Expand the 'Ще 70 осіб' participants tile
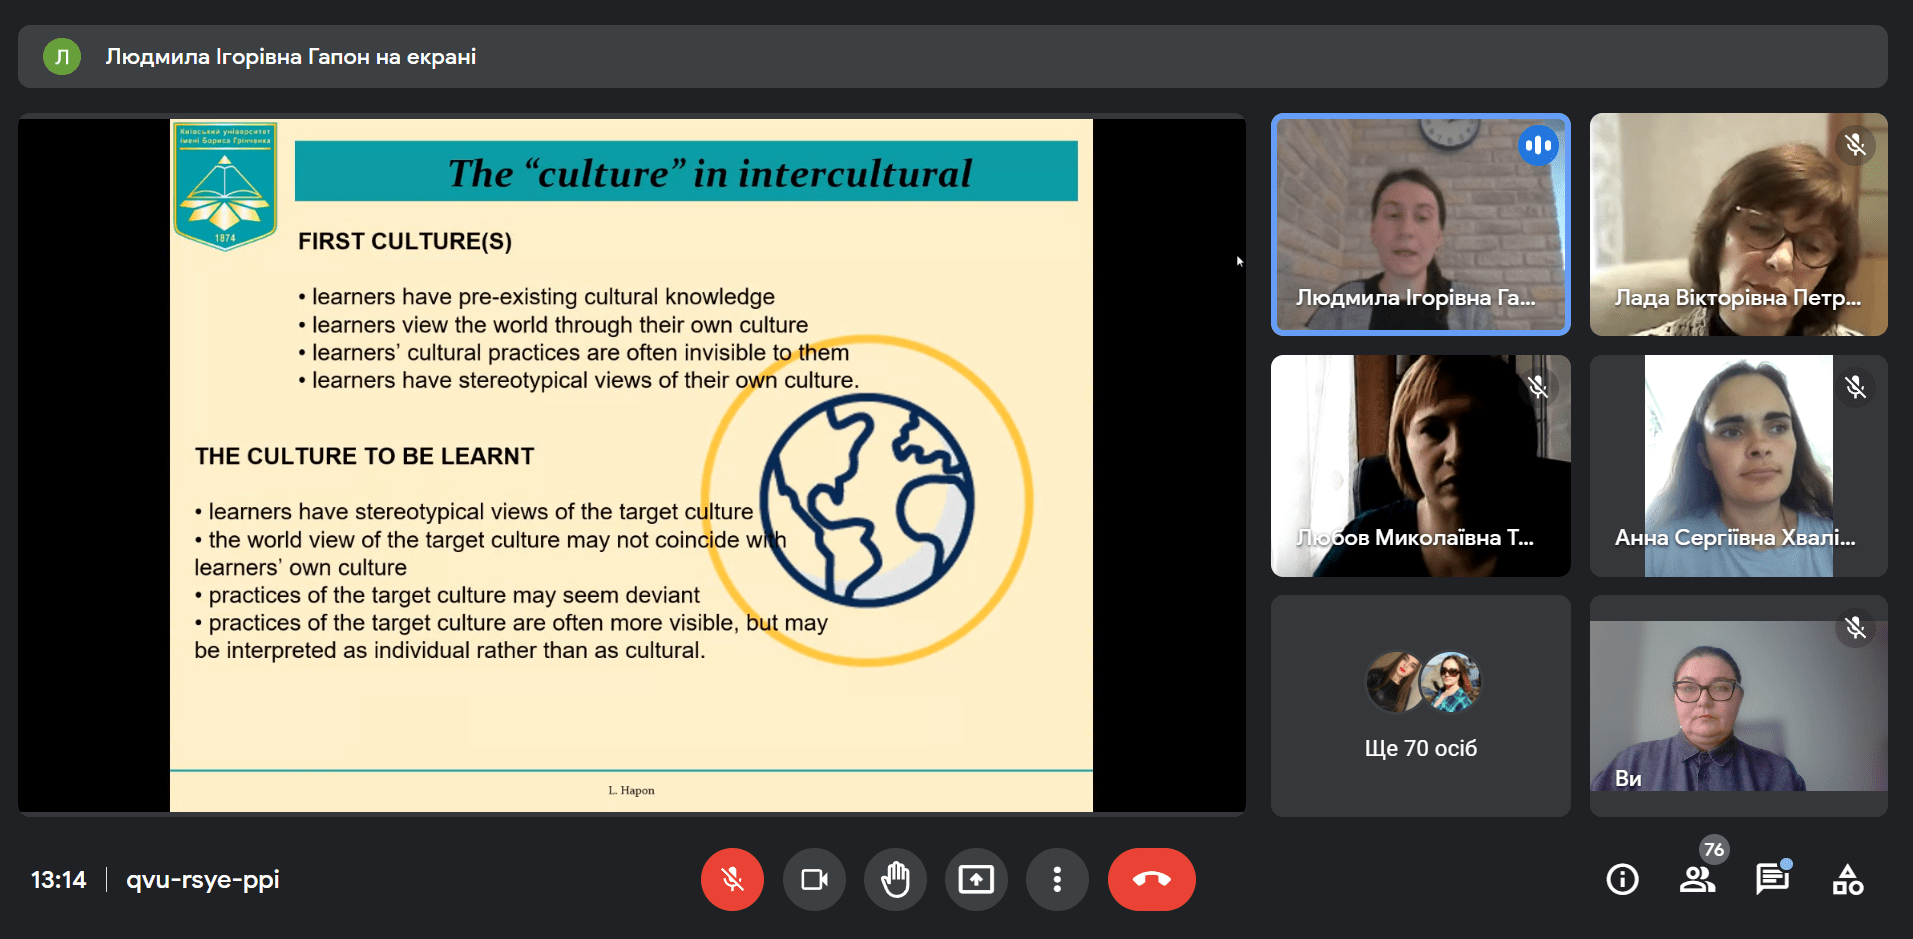 point(1420,706)
